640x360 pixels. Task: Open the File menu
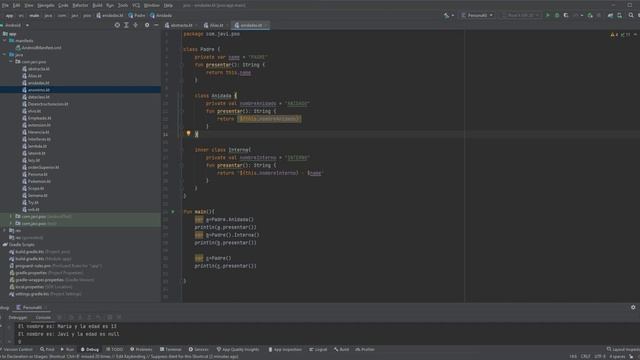point(5,5)
